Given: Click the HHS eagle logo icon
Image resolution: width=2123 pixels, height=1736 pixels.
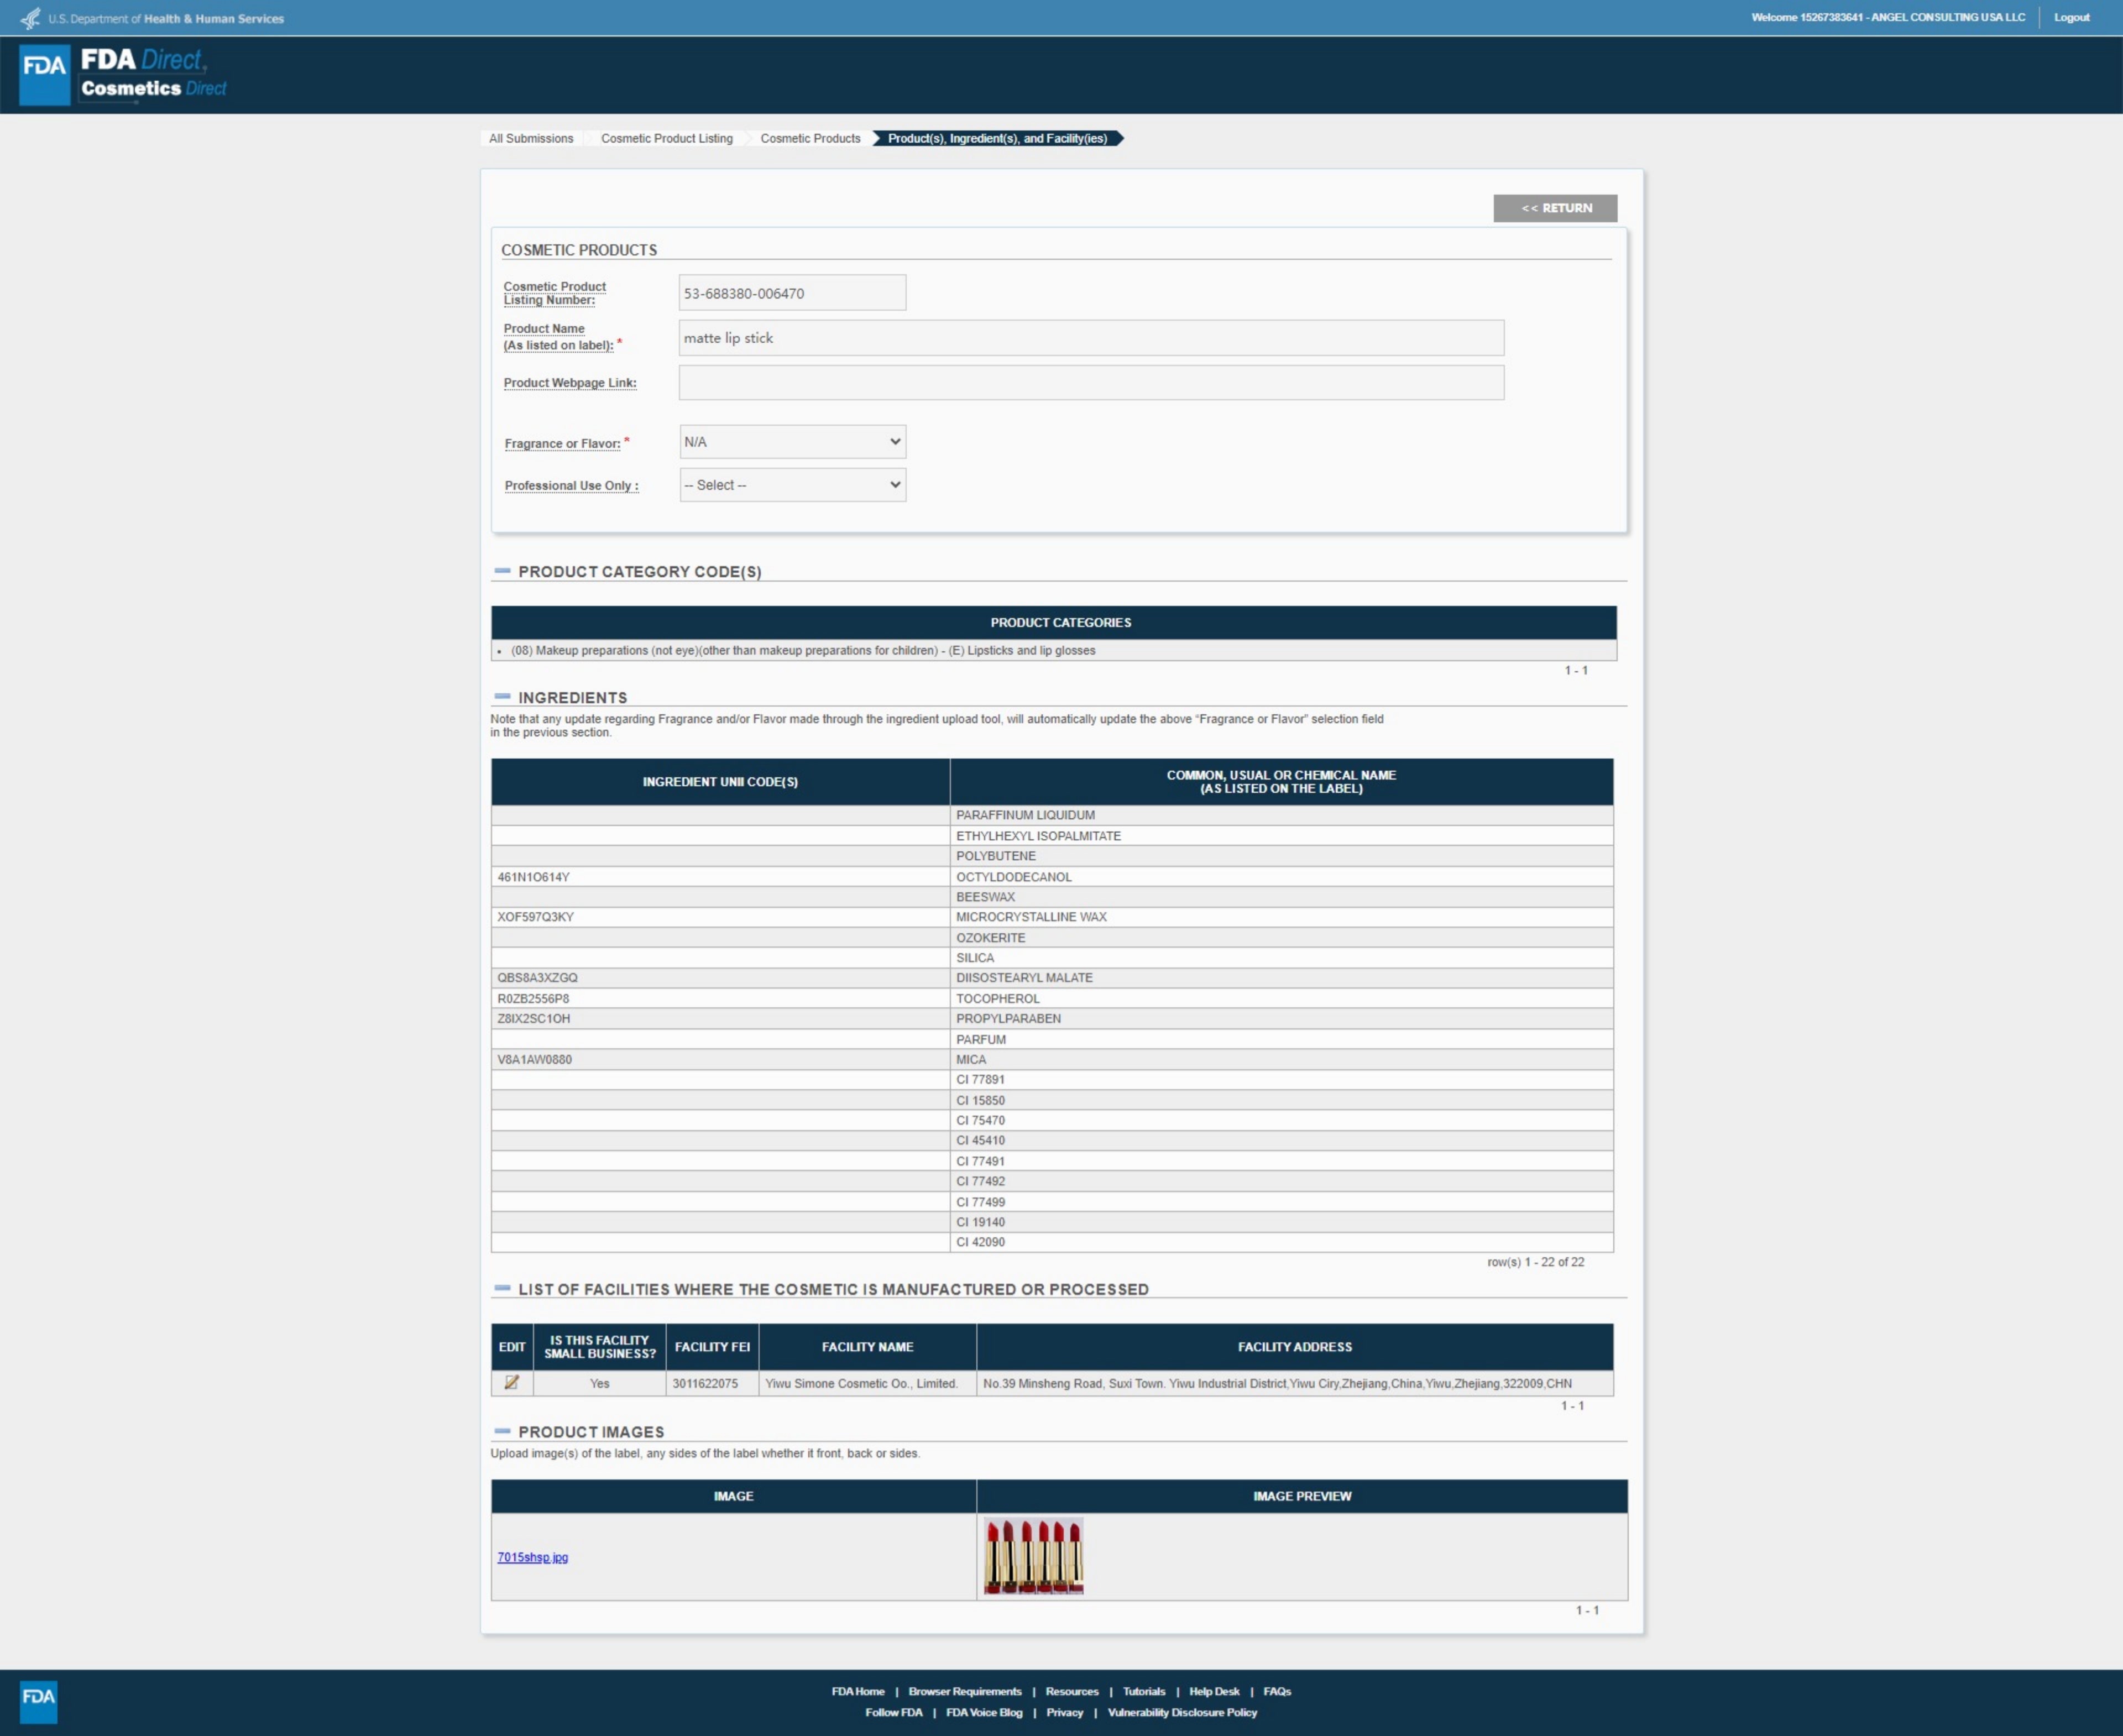Looking at the screenshot, I should click(x=30, y=18).
